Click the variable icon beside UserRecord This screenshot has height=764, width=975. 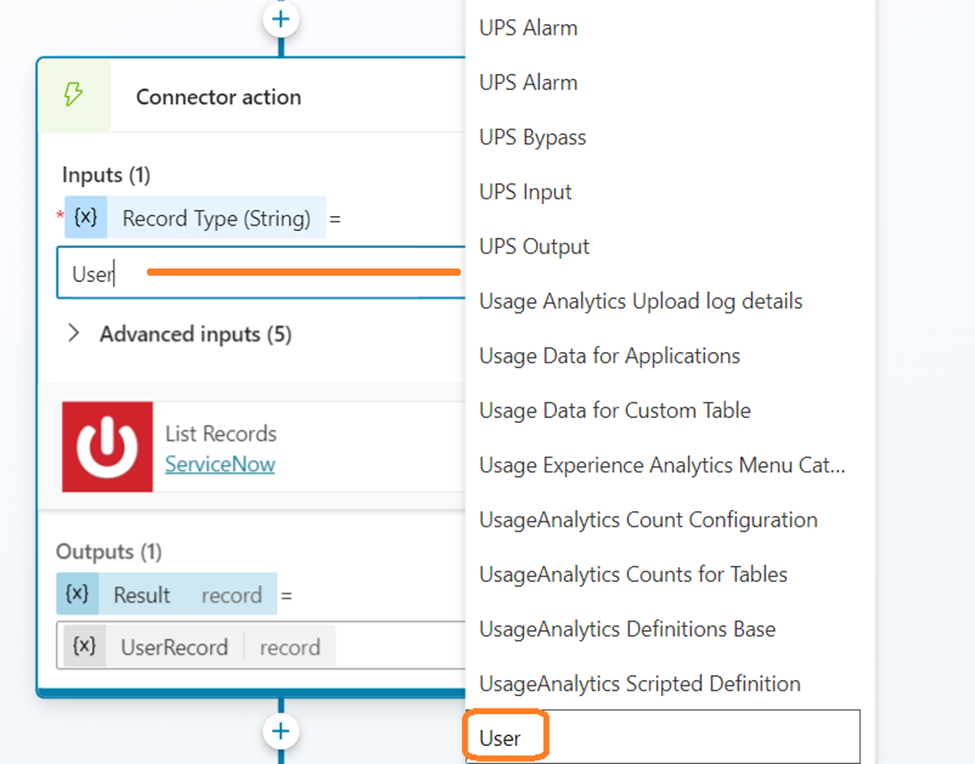[85, 646]
